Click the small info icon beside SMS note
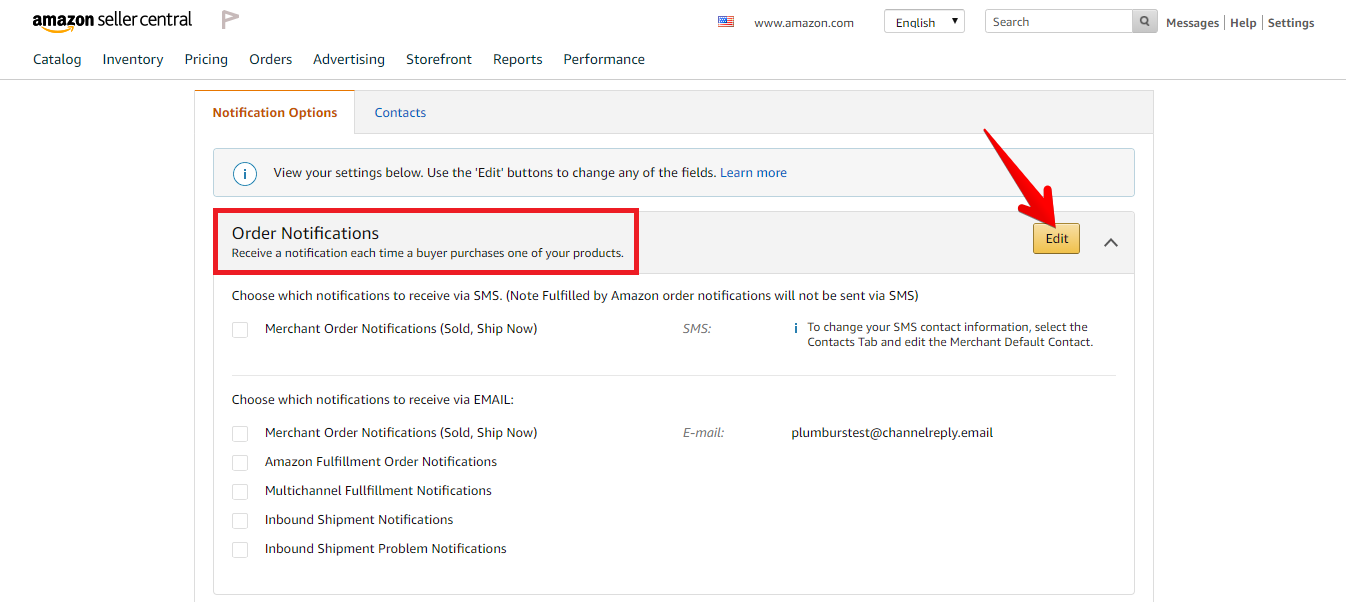This screenshot has width=1346, height=602. click(795, 327)
